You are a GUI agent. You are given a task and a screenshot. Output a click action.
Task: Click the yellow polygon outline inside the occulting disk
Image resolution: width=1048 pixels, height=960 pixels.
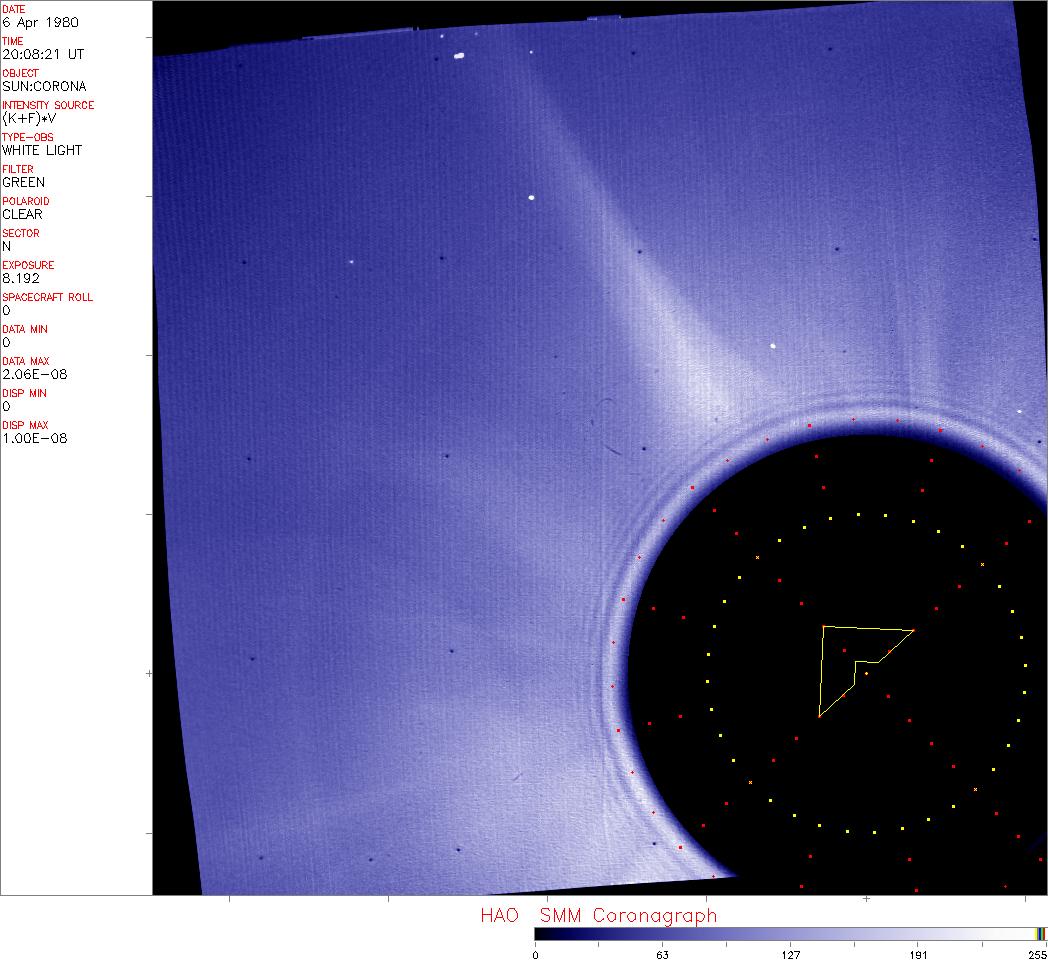coord(821,670)
